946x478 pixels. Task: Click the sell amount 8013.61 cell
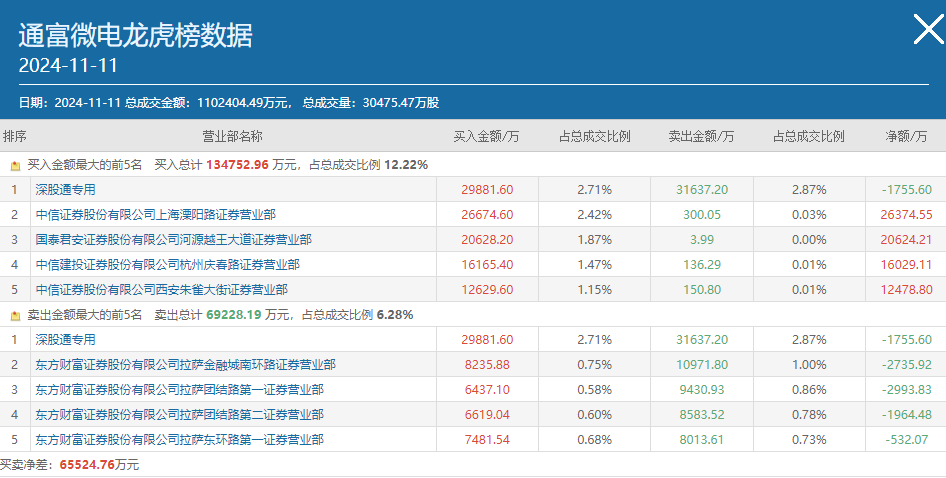[702, 440]
